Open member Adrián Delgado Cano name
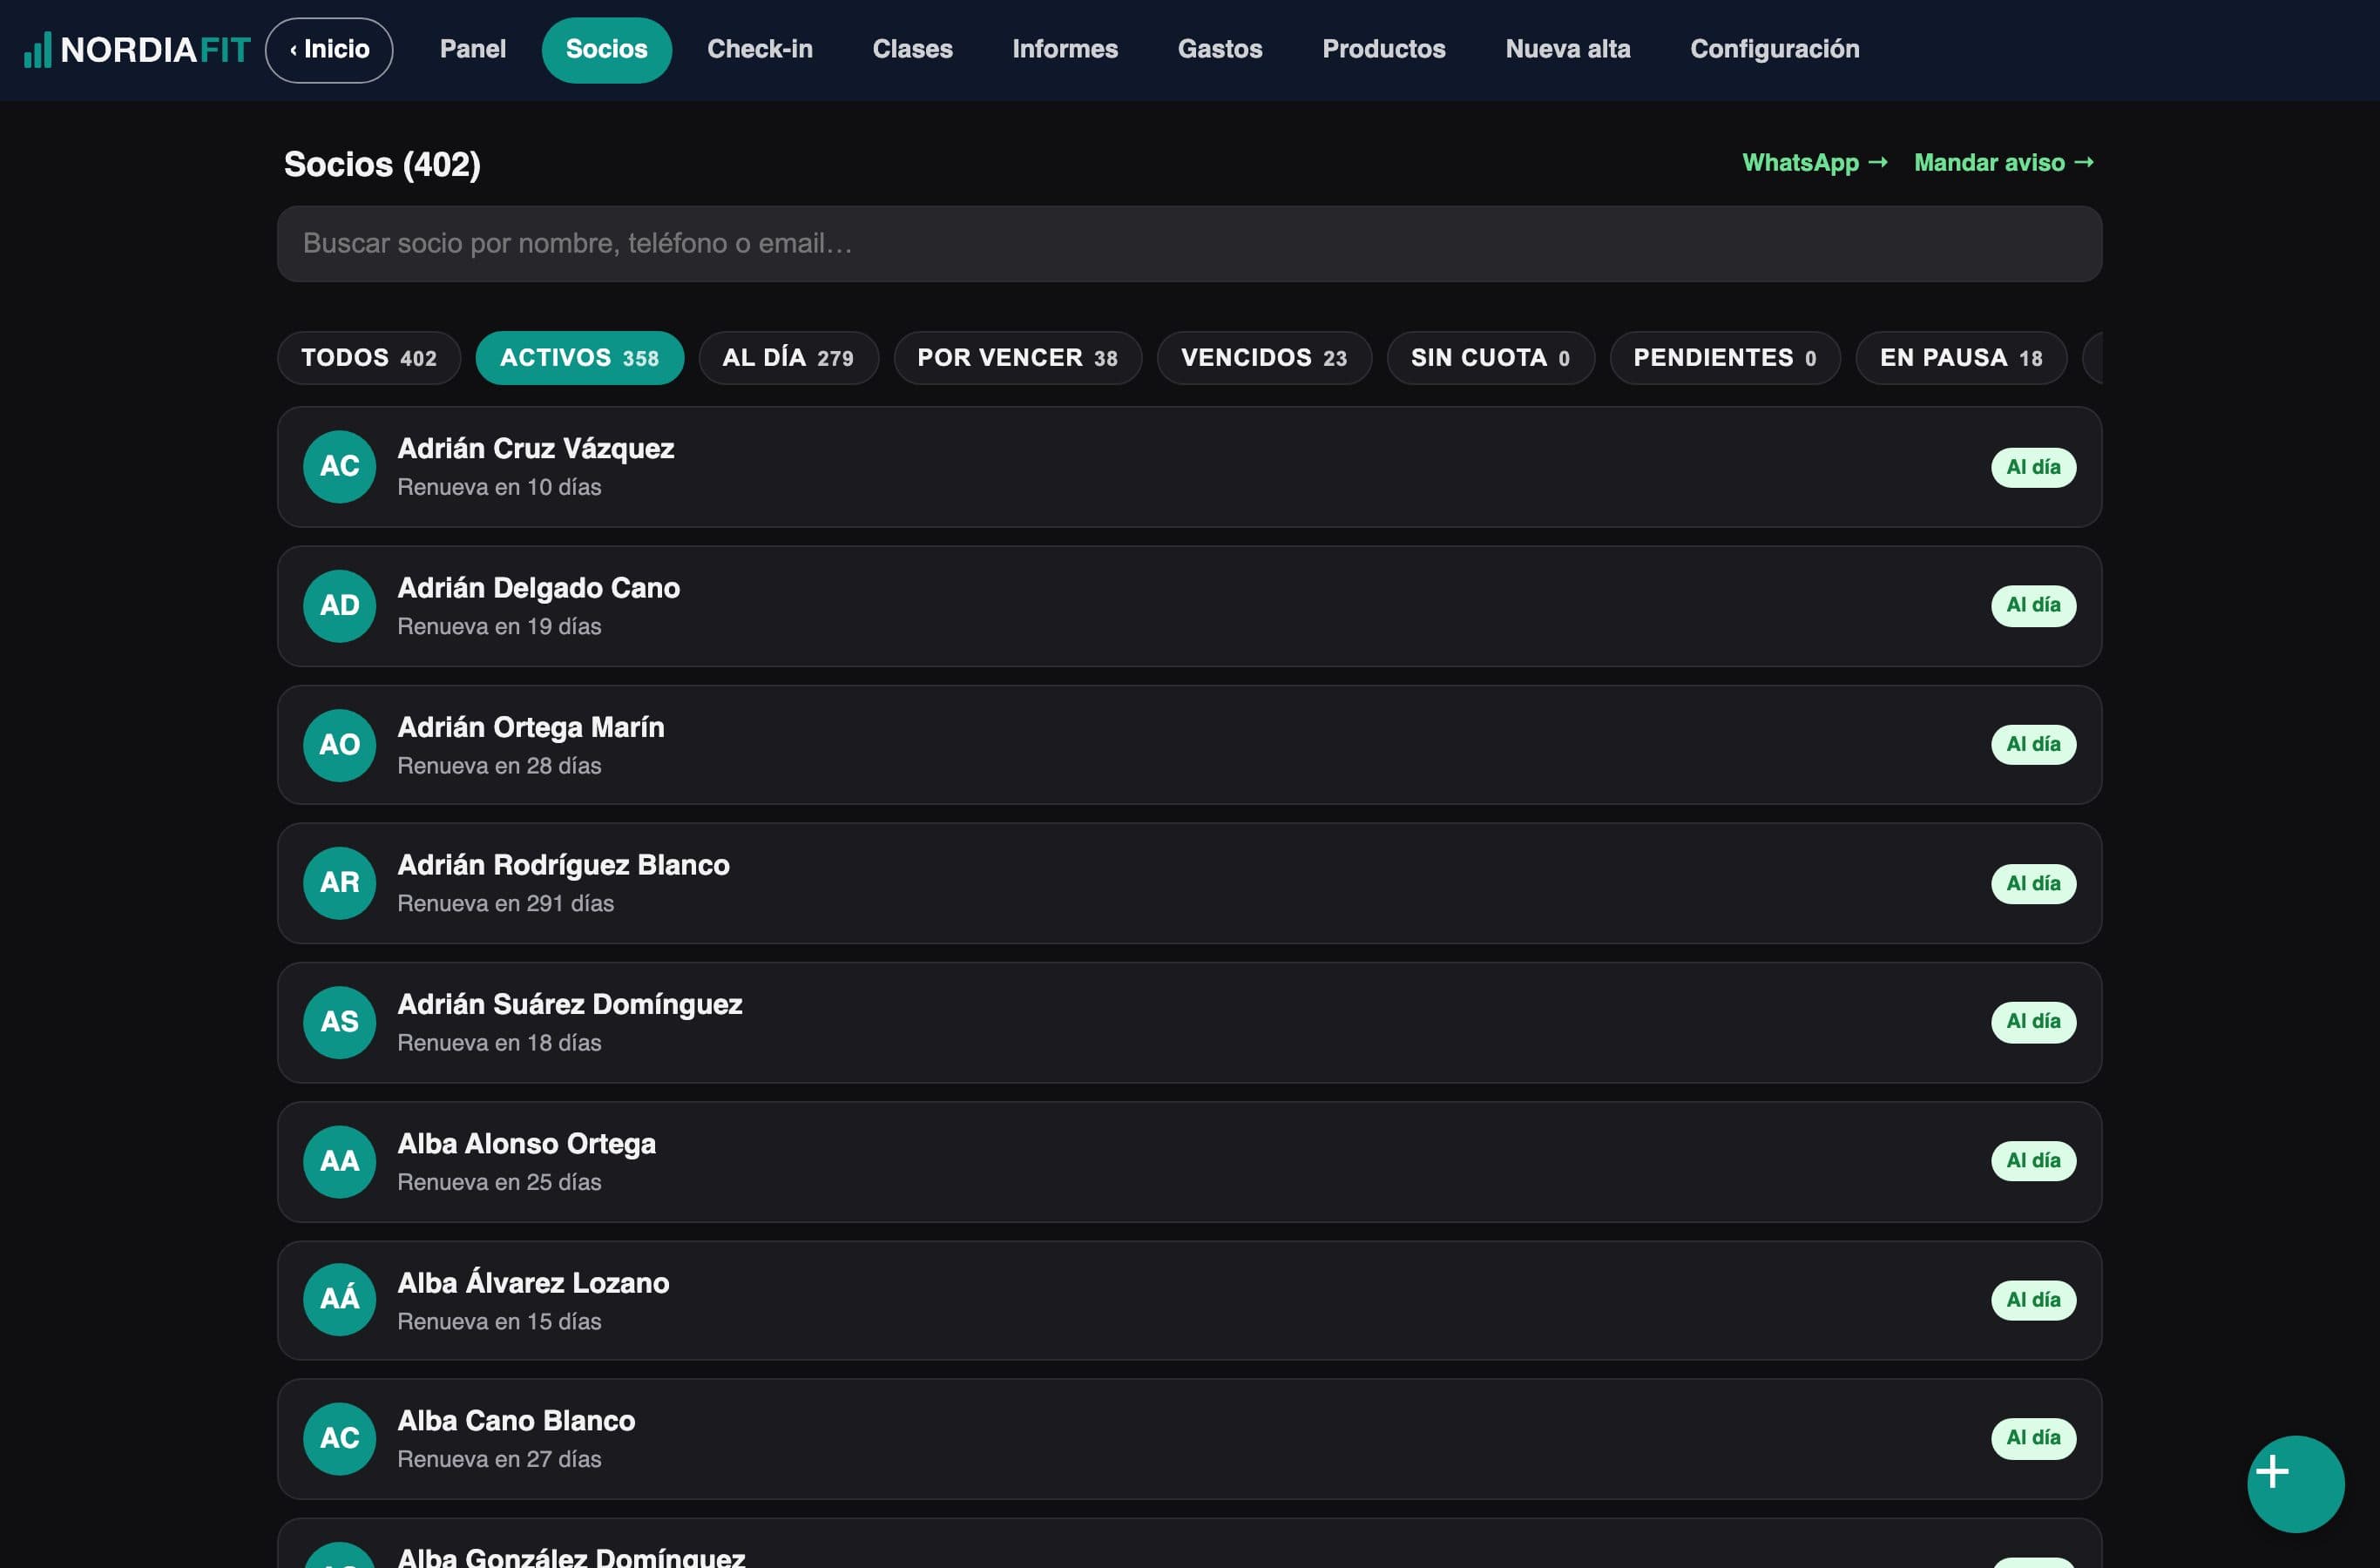Image resolution: width=2380 pixels, height=1568 pixels. 538,588
